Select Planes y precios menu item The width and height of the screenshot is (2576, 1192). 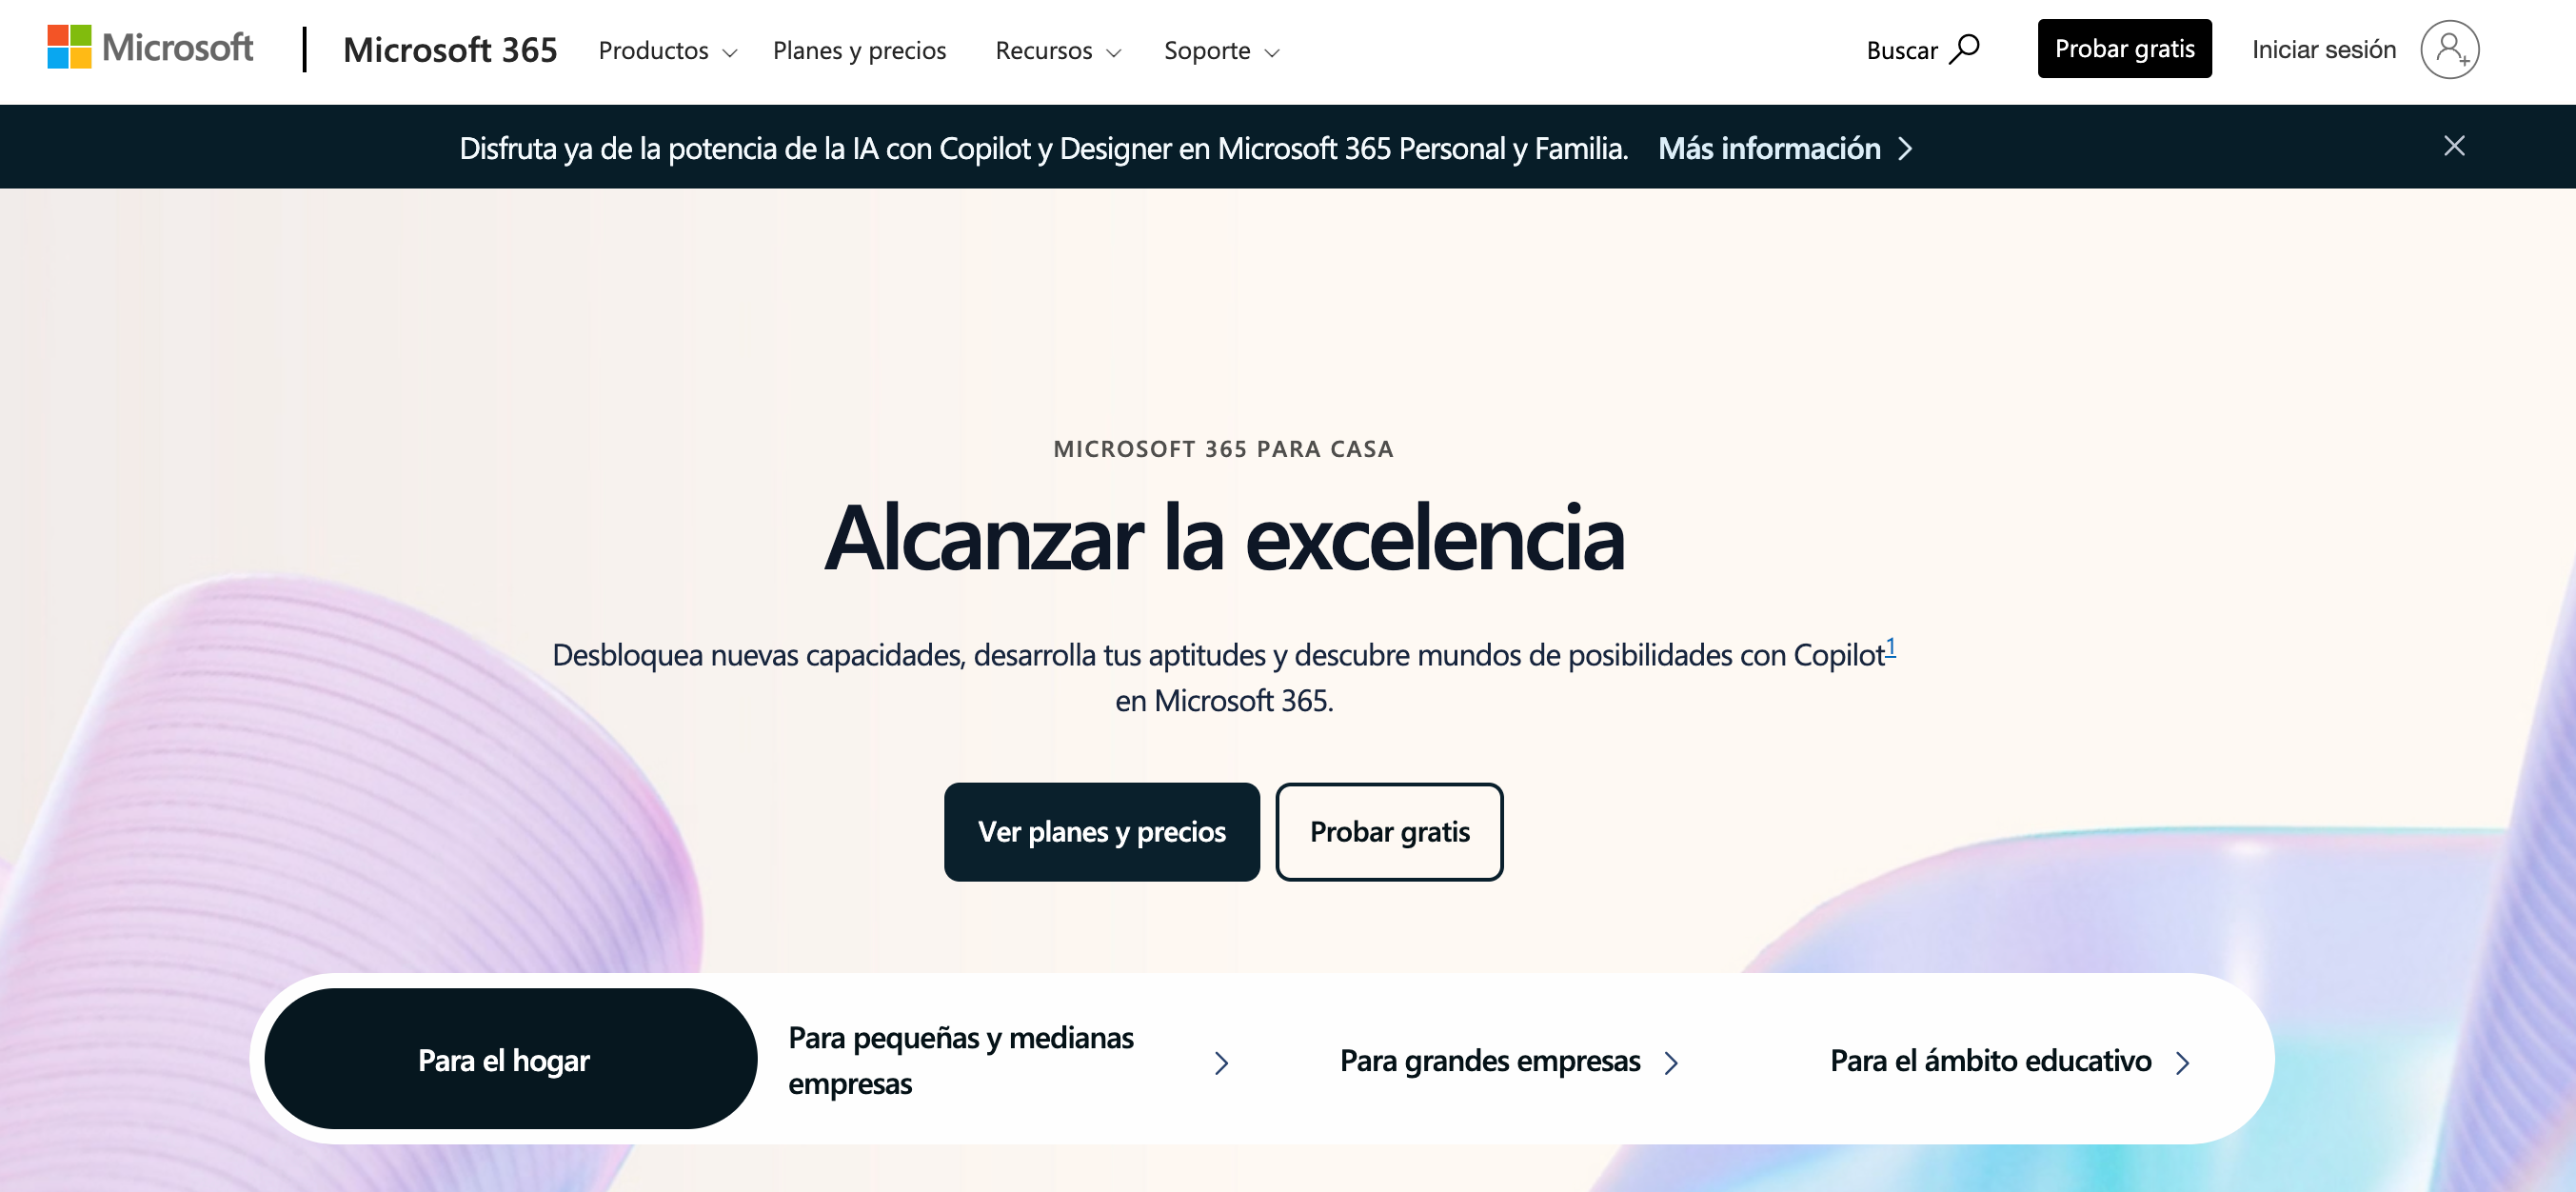coord(861,50)
